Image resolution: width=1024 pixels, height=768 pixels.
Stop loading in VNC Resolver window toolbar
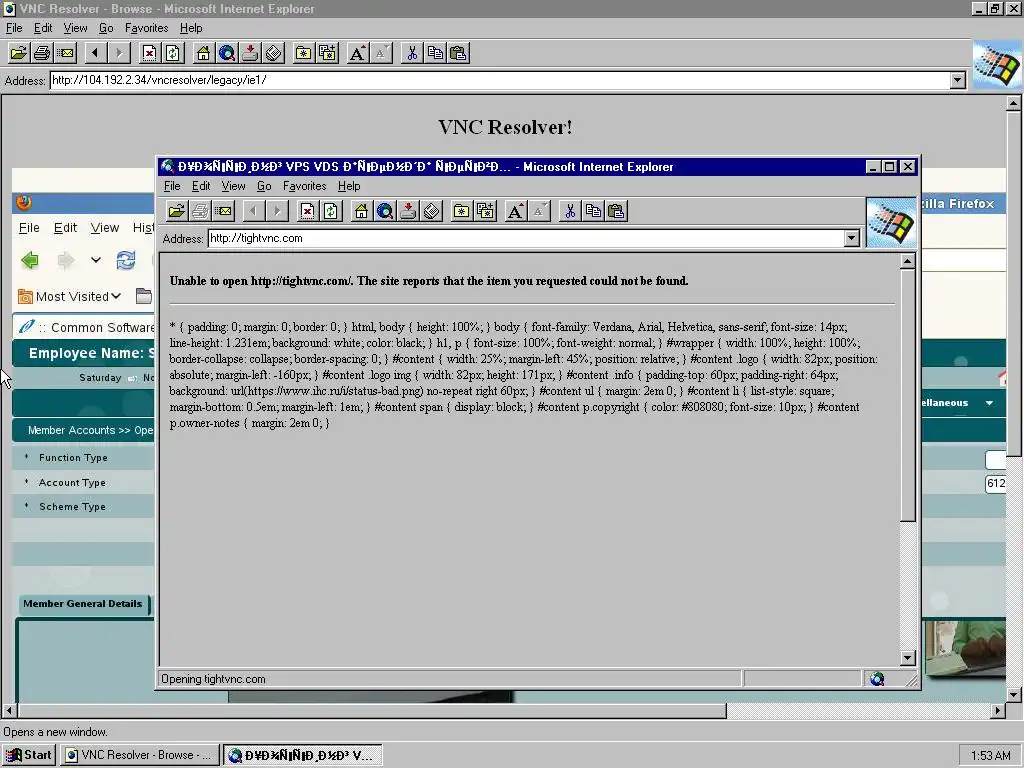click(x=149, y=53)
